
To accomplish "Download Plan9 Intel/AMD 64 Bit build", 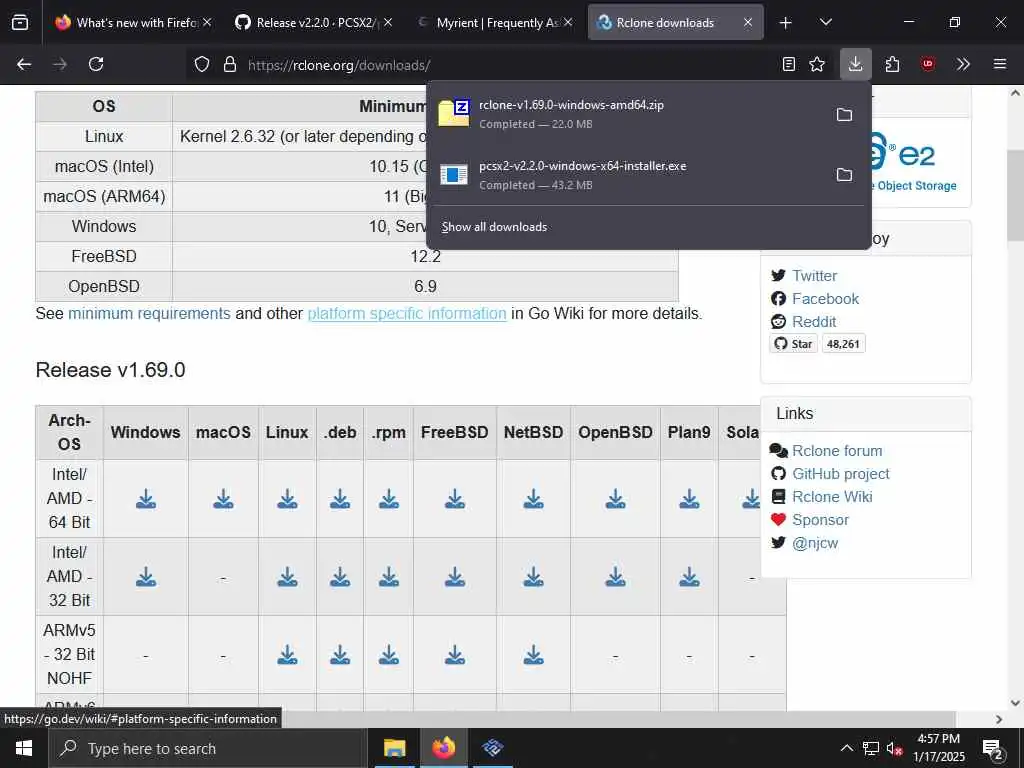I will (x=689, y=499).
